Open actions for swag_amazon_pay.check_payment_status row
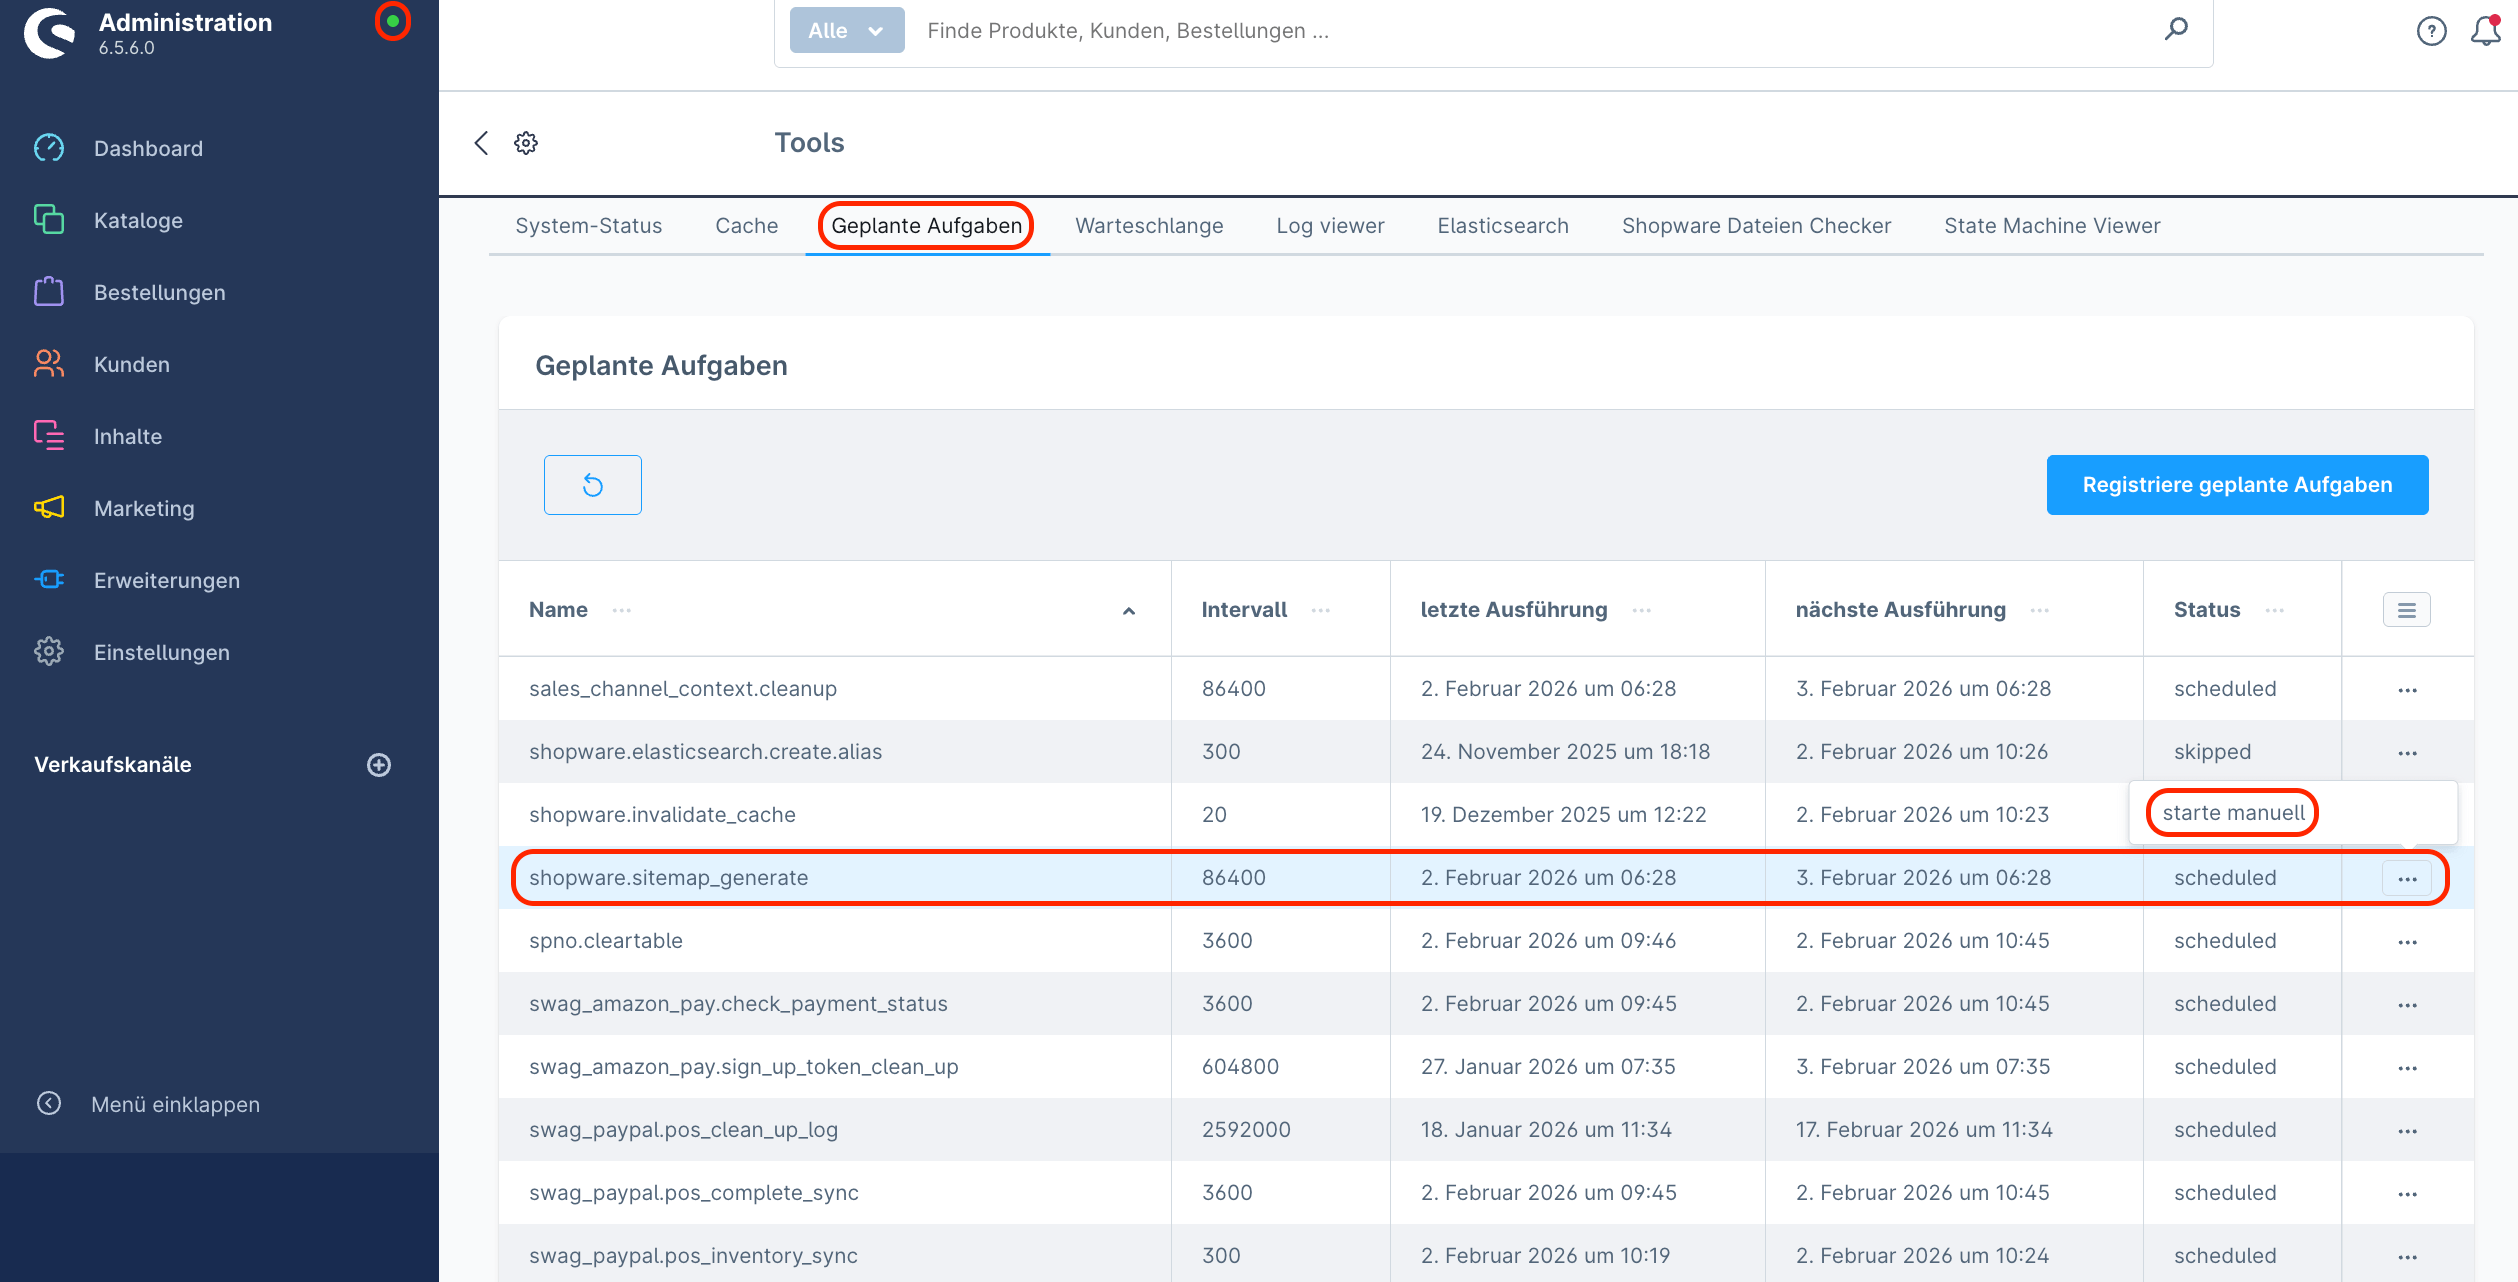 (2407, 1005)
